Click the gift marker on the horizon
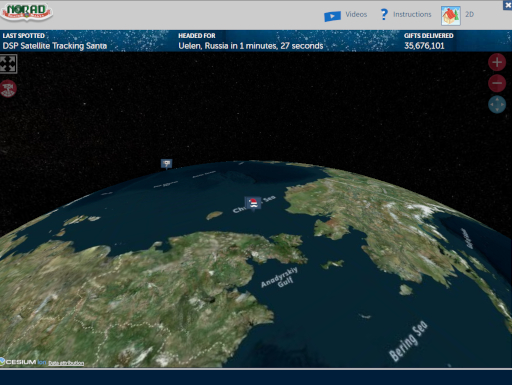This screenshot has width=512, height=385. [x=166, y=163]
